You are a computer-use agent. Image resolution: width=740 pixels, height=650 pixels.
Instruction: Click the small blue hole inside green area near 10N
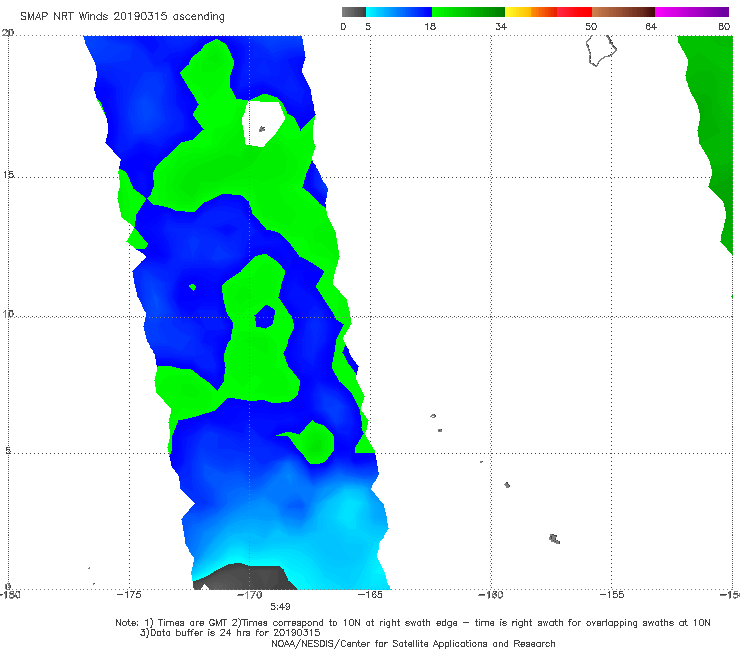tap(265, 316)
